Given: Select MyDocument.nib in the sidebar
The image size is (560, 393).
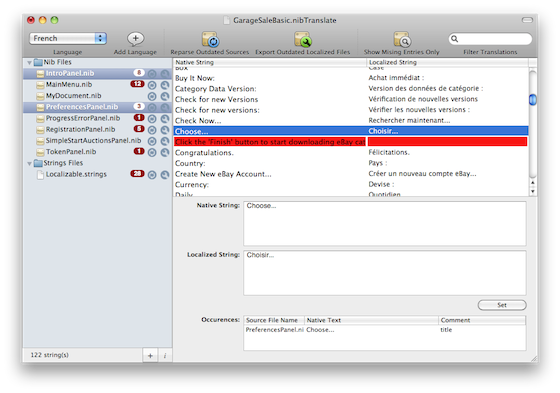Looking at the screenshot, I should point(73,96).
